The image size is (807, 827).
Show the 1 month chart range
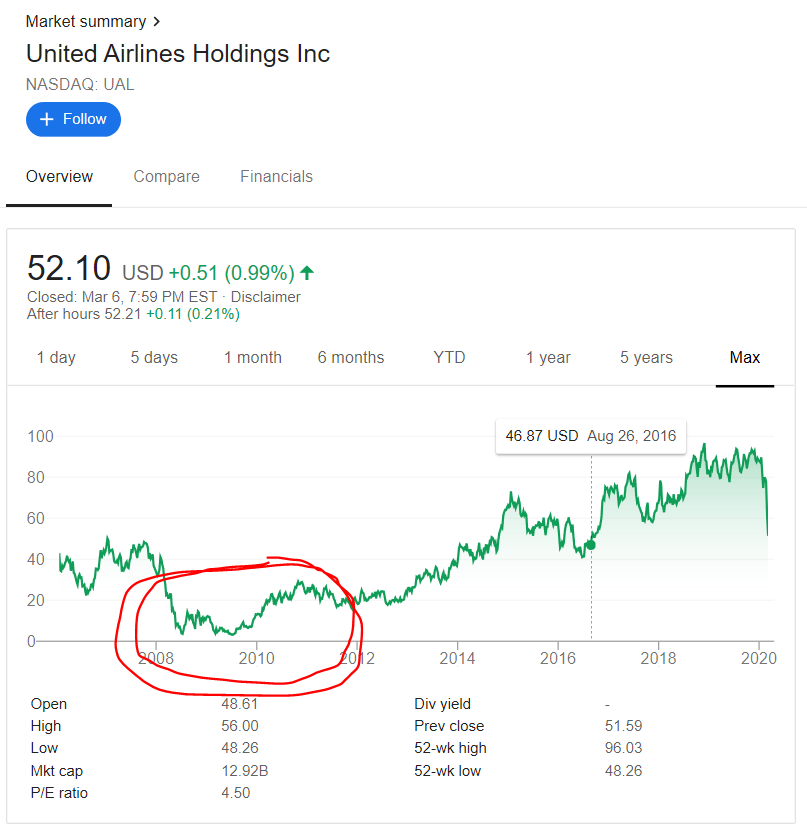(252, 358)
